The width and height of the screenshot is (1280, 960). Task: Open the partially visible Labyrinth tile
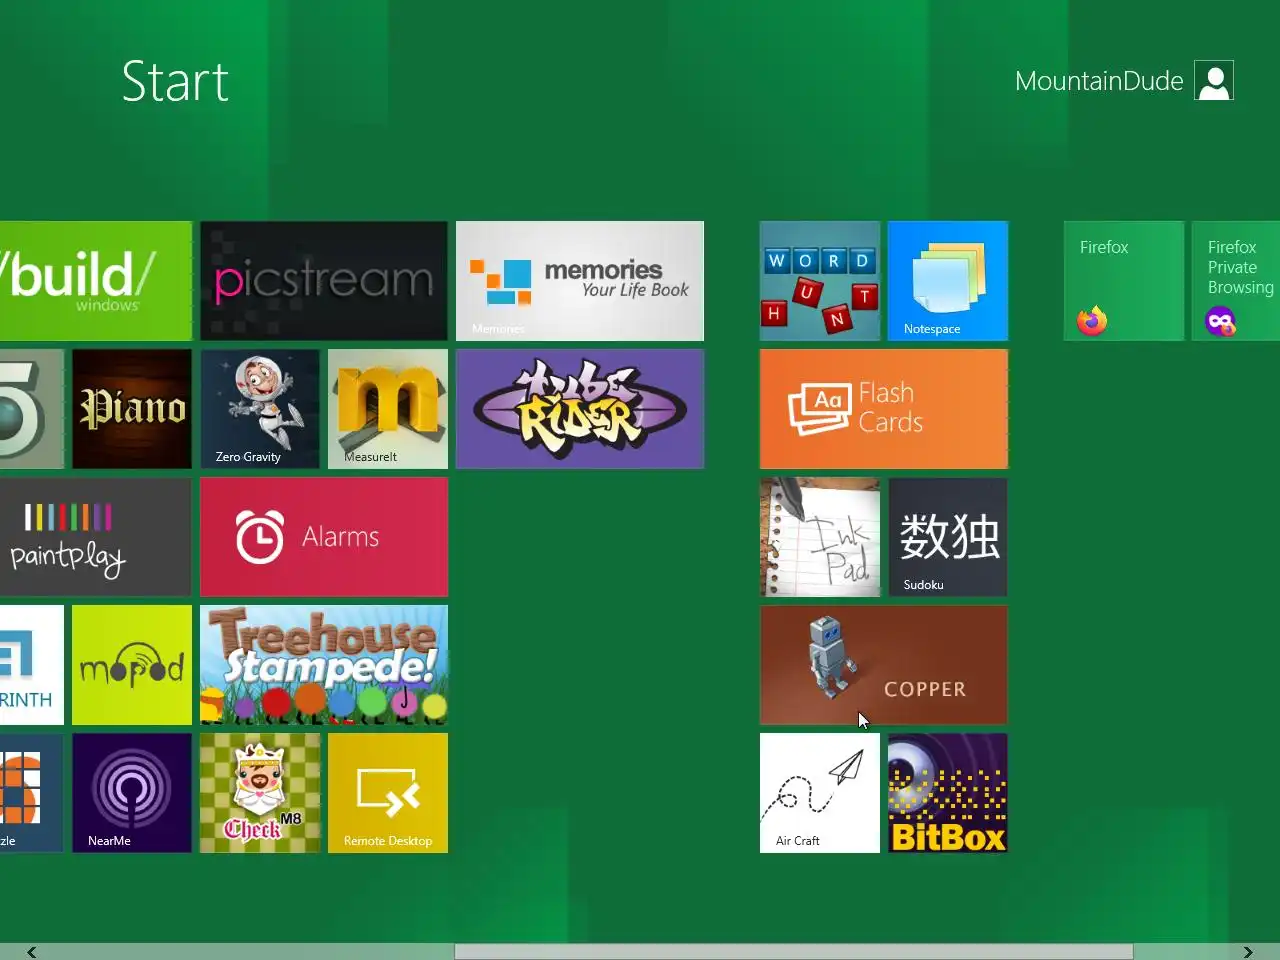[x=32, y=665]
